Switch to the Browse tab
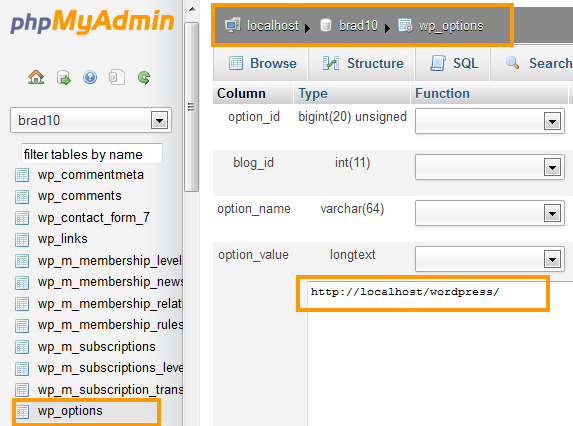 coord(260,64)
